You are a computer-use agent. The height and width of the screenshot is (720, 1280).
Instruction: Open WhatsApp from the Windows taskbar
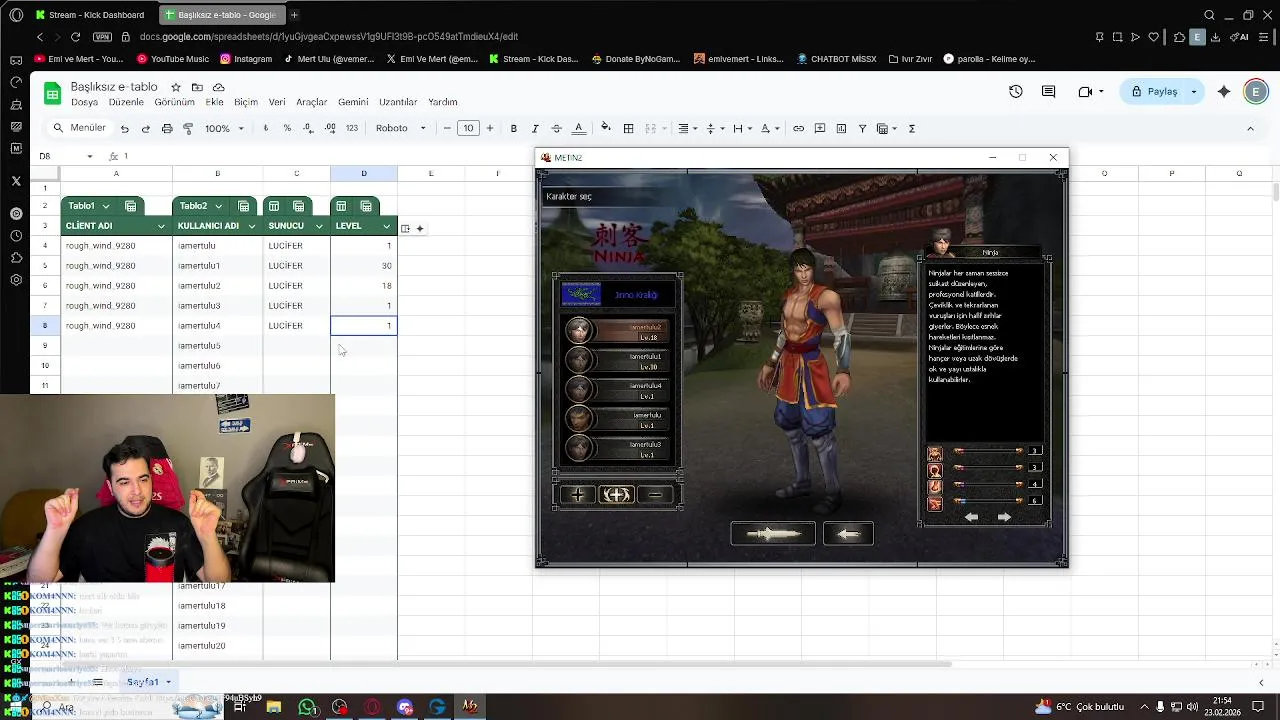click(x=307, y=707)
